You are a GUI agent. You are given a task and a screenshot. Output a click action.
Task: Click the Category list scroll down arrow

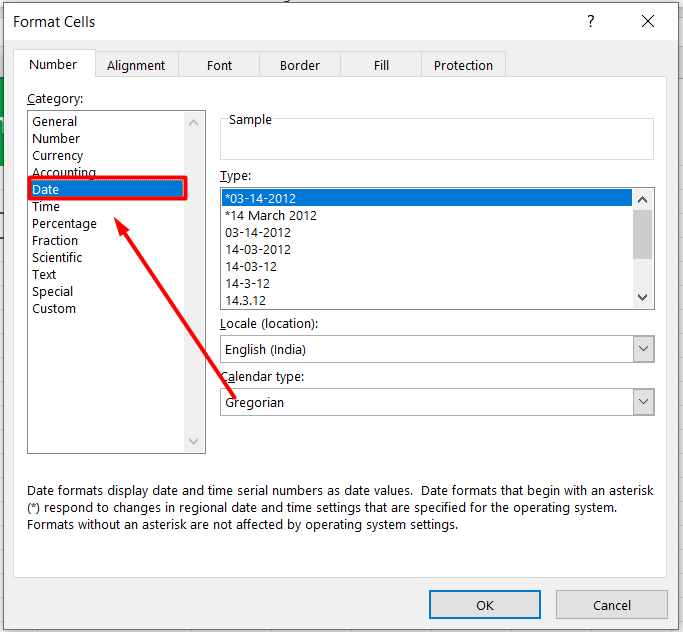(194, 441)
